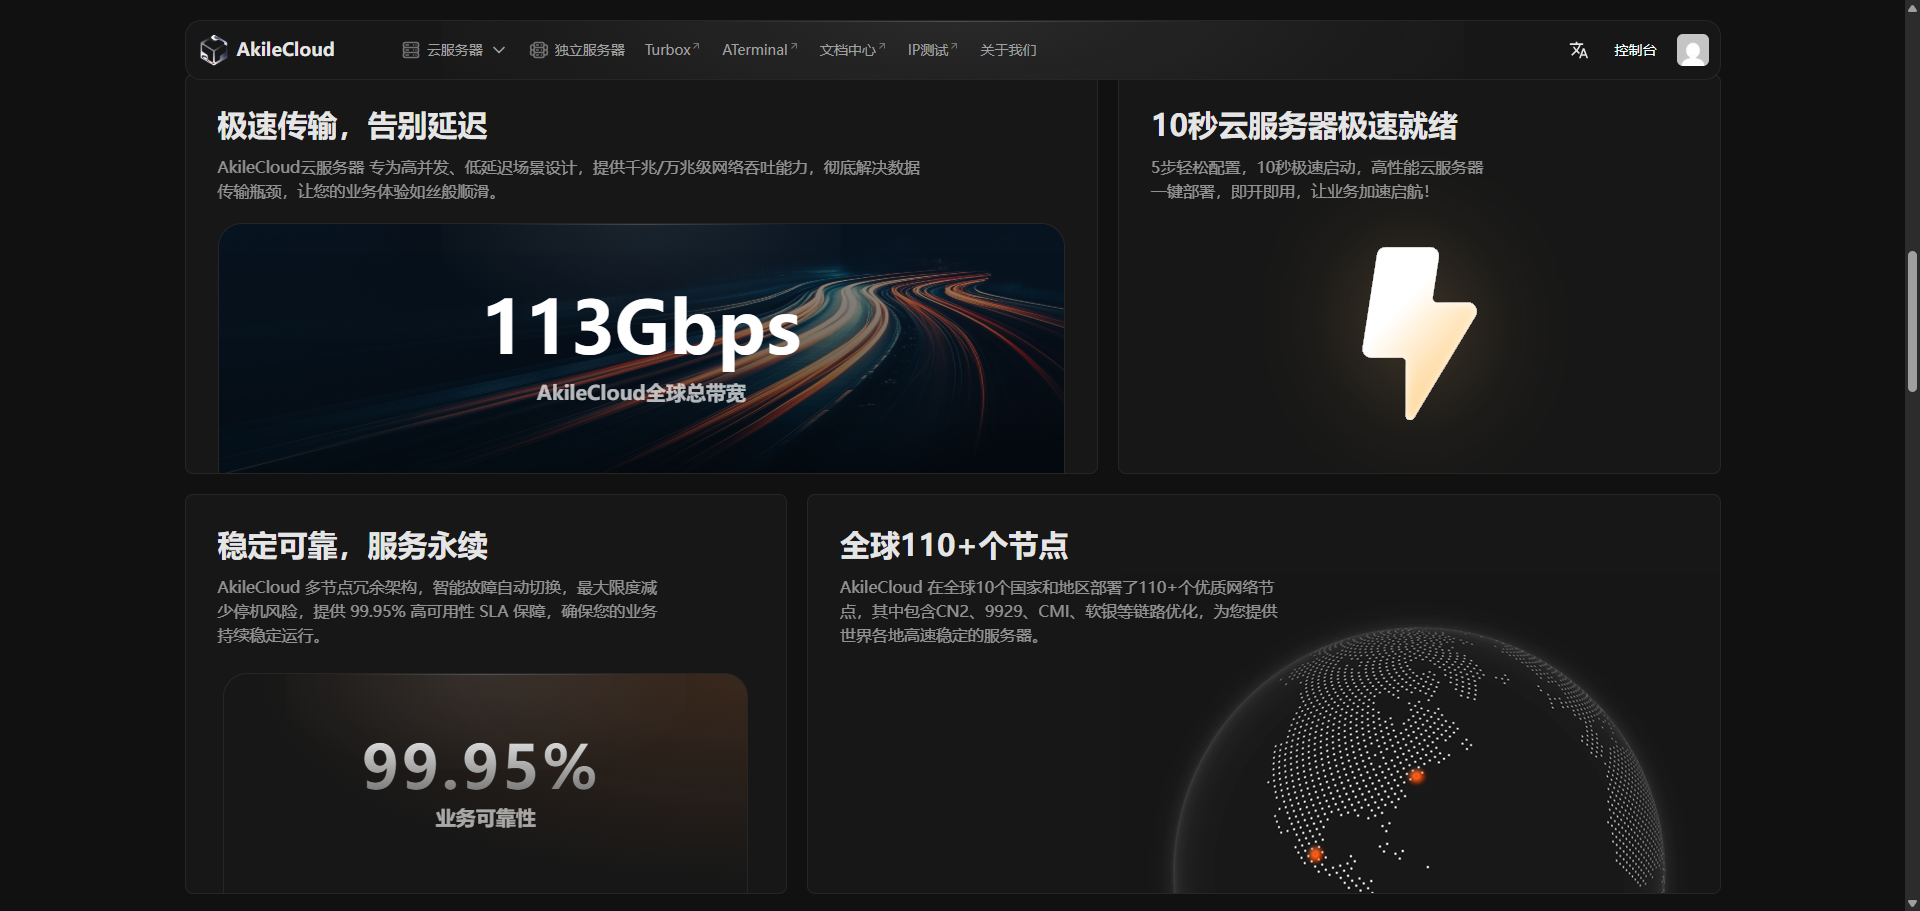Select the 10秒云服务器极速就绪 heading
This screenshot has height=911, width=1920.
pos(1304,126)
